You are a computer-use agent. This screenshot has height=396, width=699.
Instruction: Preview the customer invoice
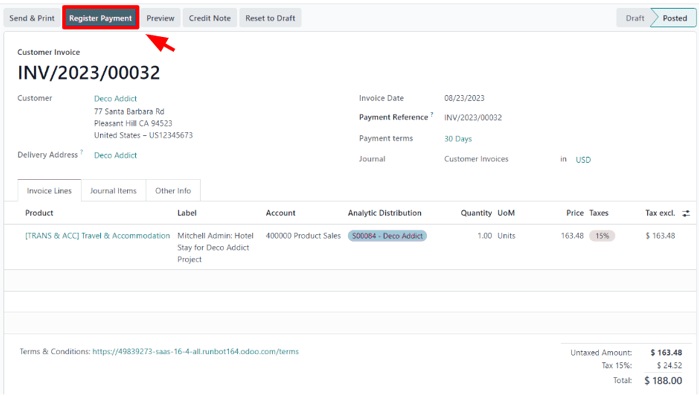[x=160, y=18]
